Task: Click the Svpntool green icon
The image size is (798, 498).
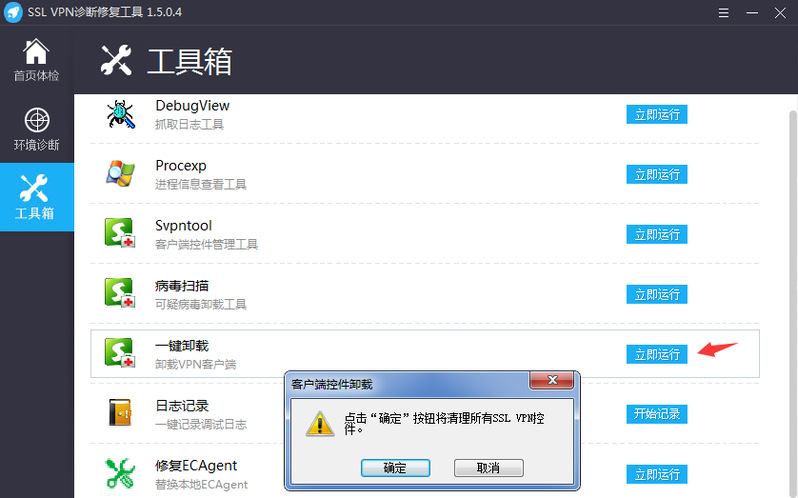Action: 120,233
